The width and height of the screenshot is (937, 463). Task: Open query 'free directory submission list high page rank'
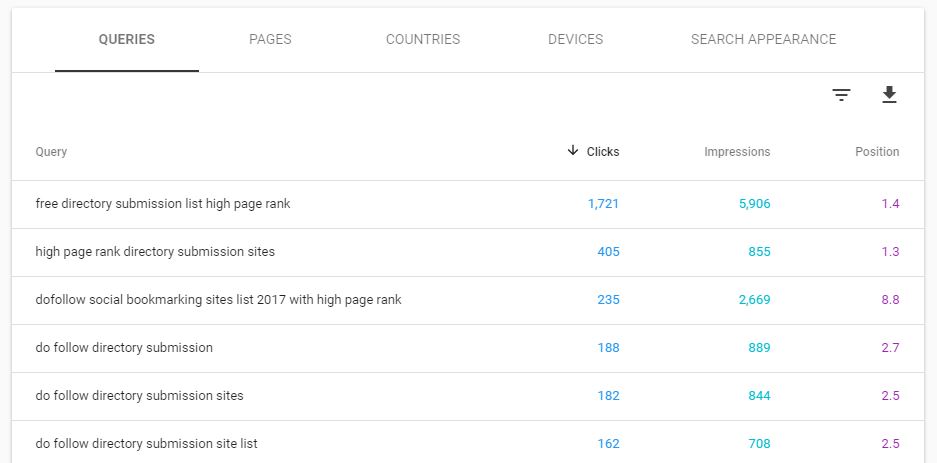coord(468,204)
